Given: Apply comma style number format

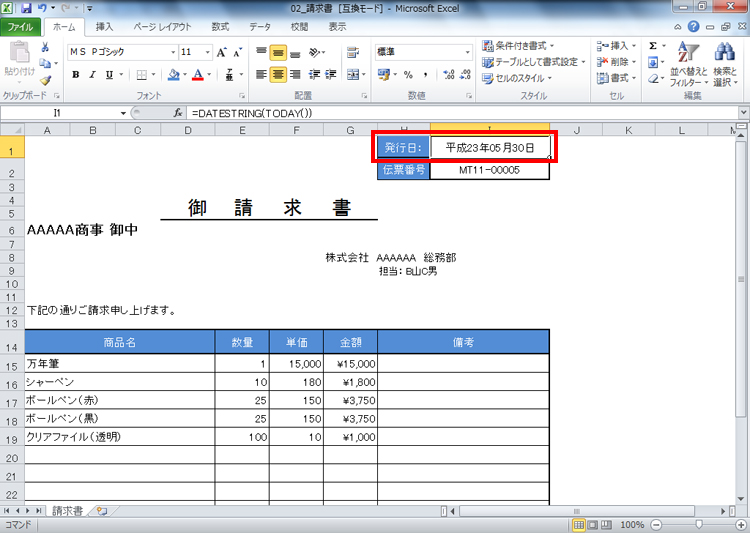Looking at the screenshot, I should click(x=425, y=75).
